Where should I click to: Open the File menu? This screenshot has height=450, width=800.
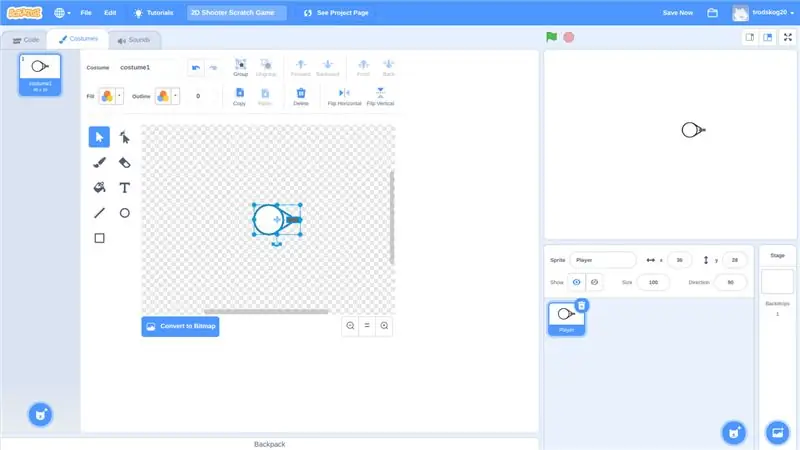pos(86,13)
